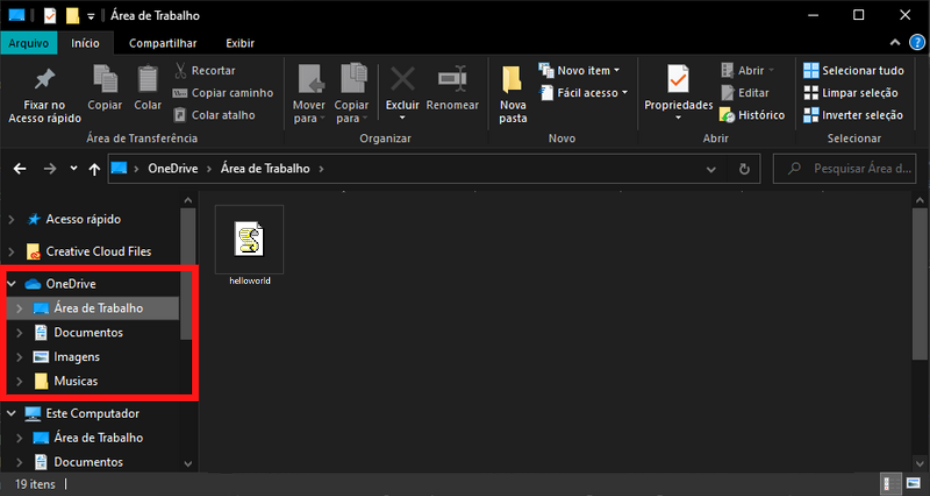Open the Copiar para menu
This screenshot has width=930, height=496.
(352, 95)
